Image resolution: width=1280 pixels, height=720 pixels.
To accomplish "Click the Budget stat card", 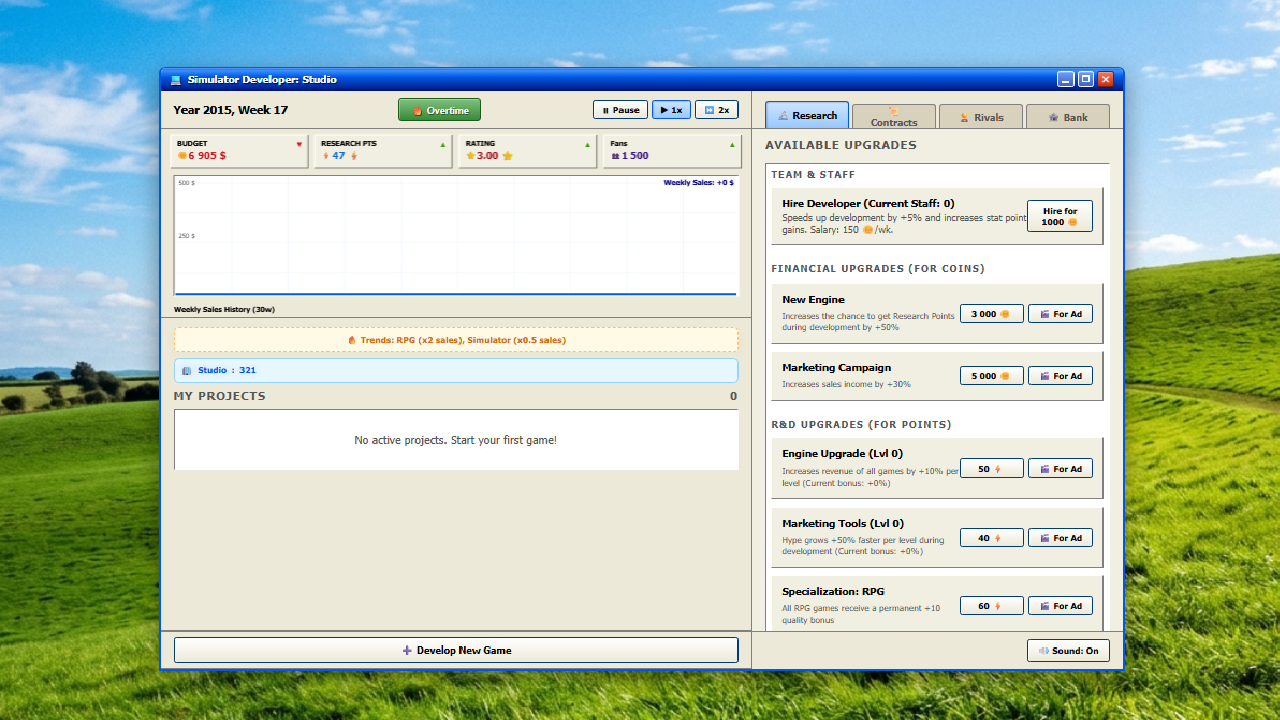I will pyautogui.click(x=239, y=151).
